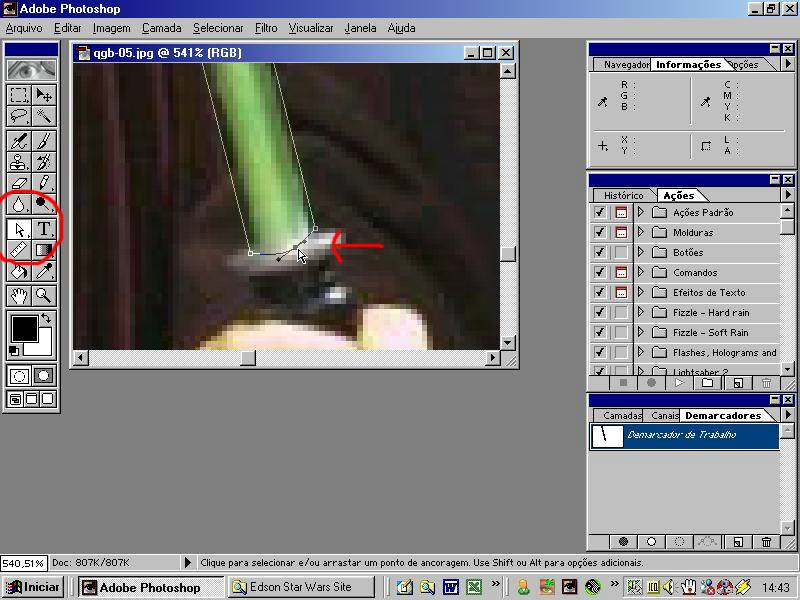
Task: Delete selection with Actions panel trash icon
Action: [766, 383]
